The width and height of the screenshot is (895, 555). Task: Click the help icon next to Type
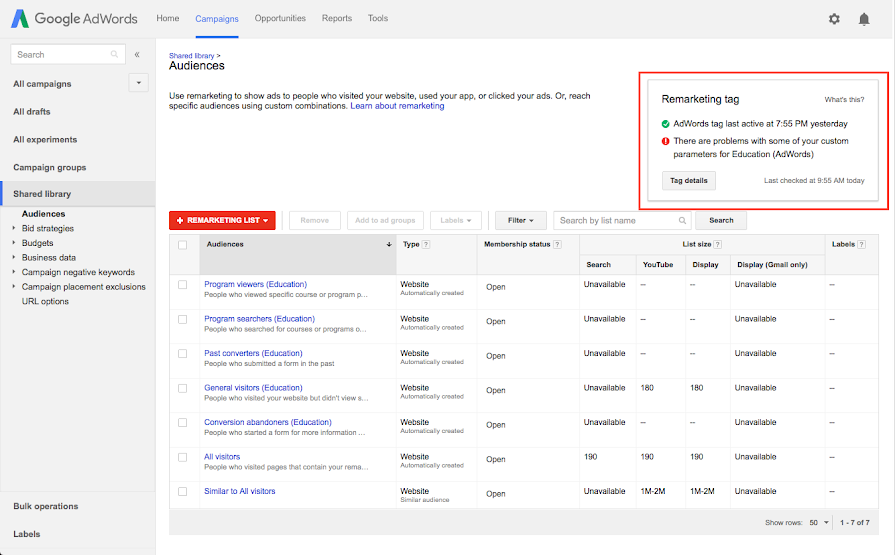426,244
